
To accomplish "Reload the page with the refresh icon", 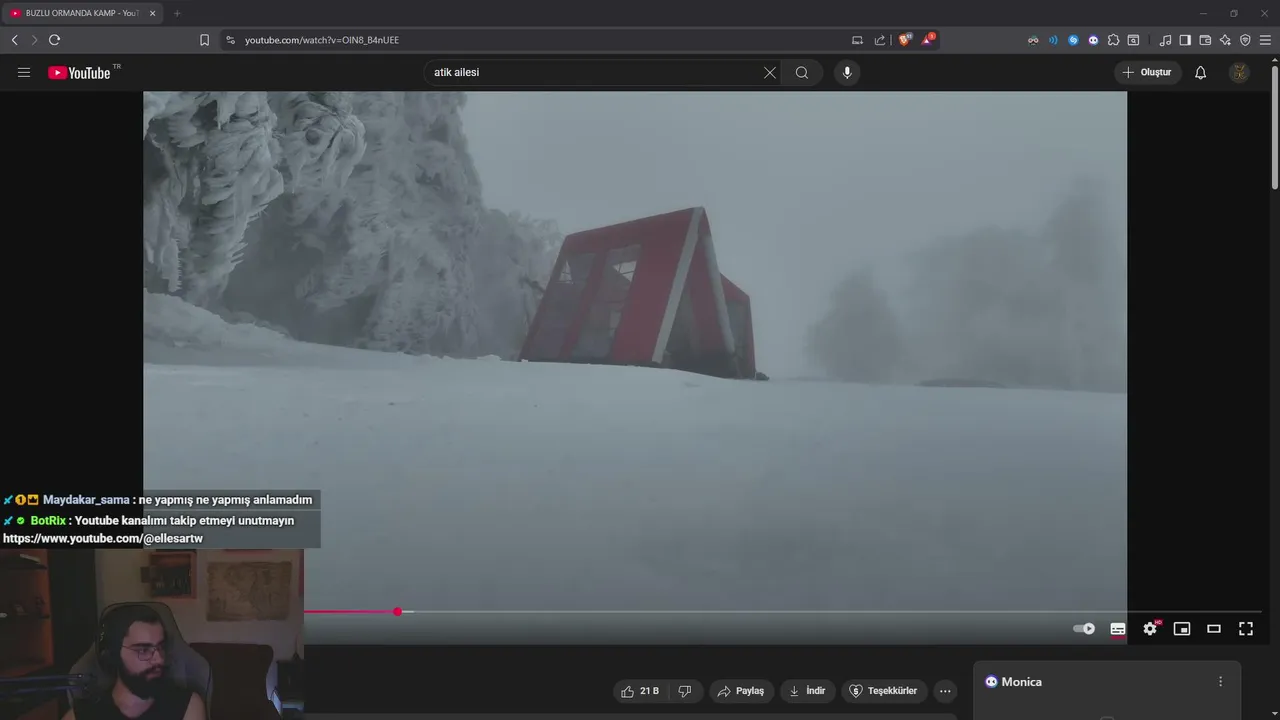I will point(54,40).
